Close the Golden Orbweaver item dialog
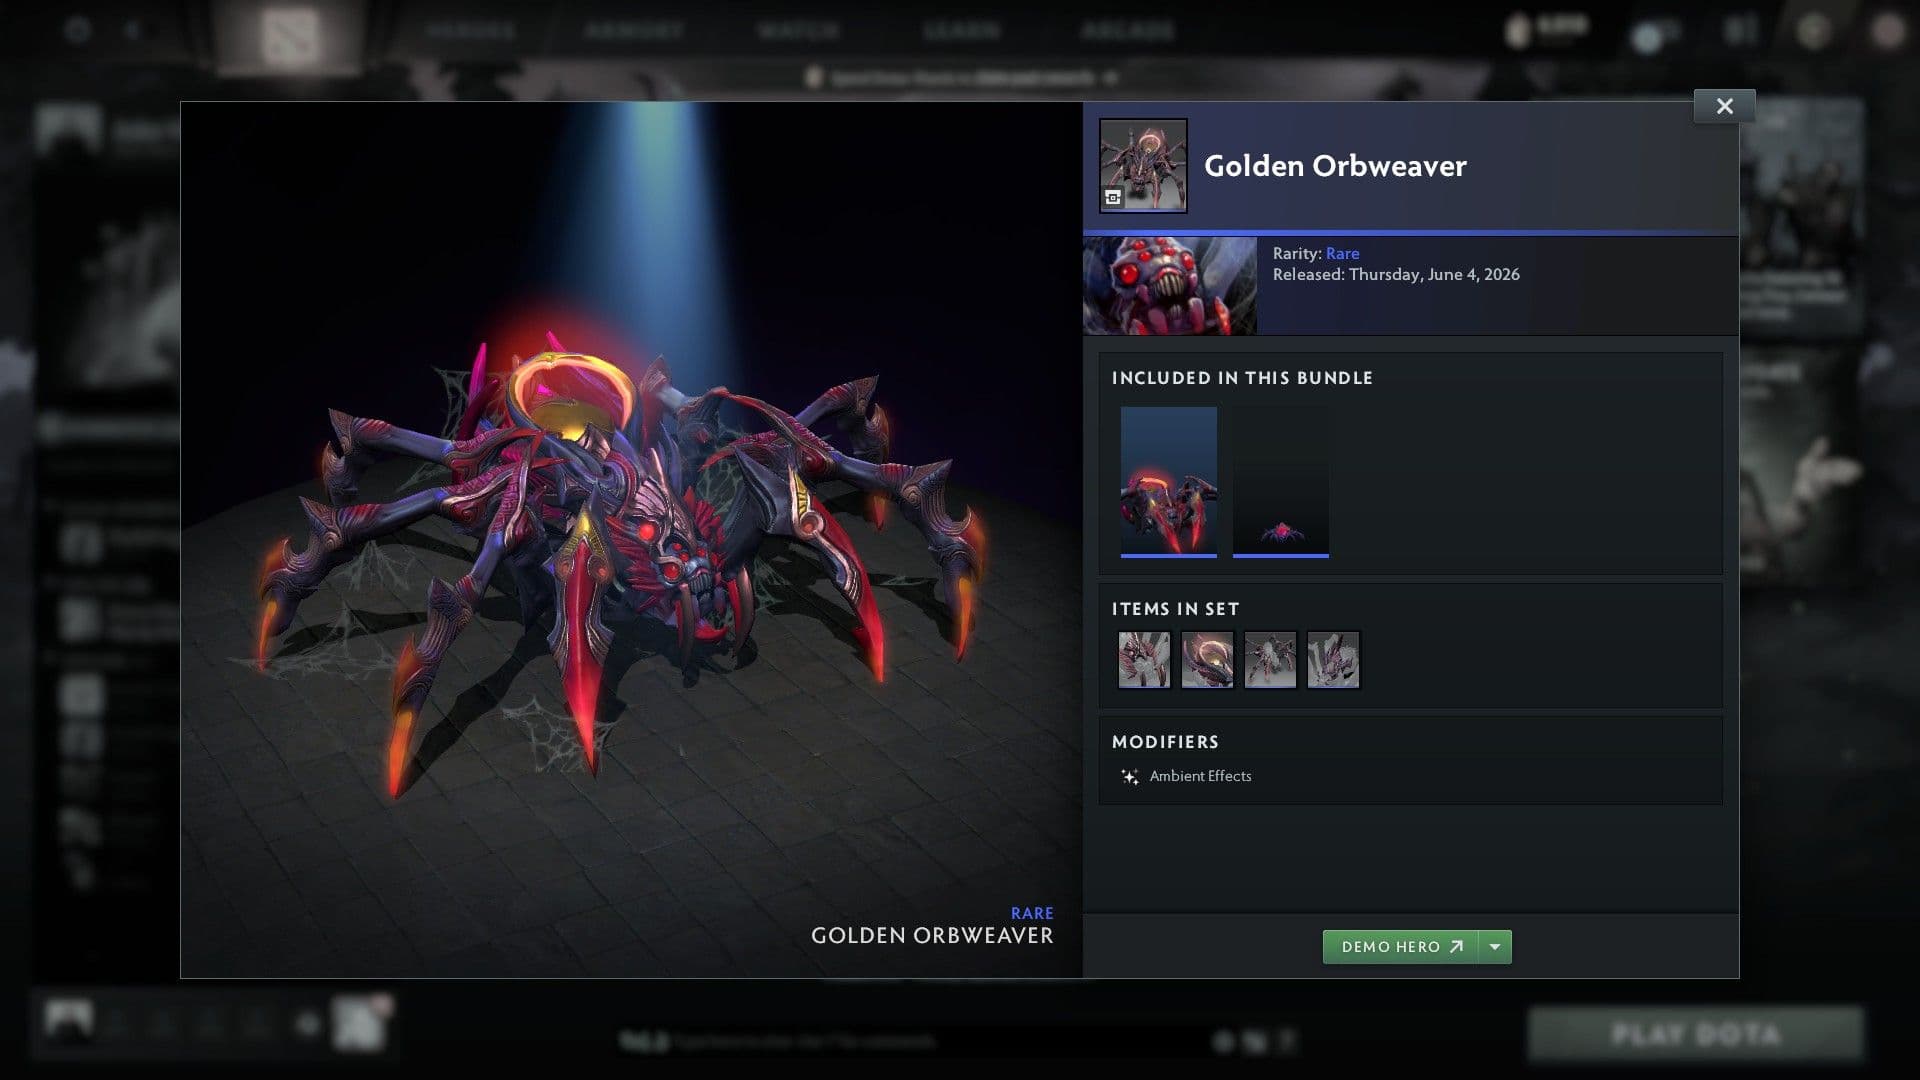Screen dimensions: 1920x1080 coord(1724,106)
